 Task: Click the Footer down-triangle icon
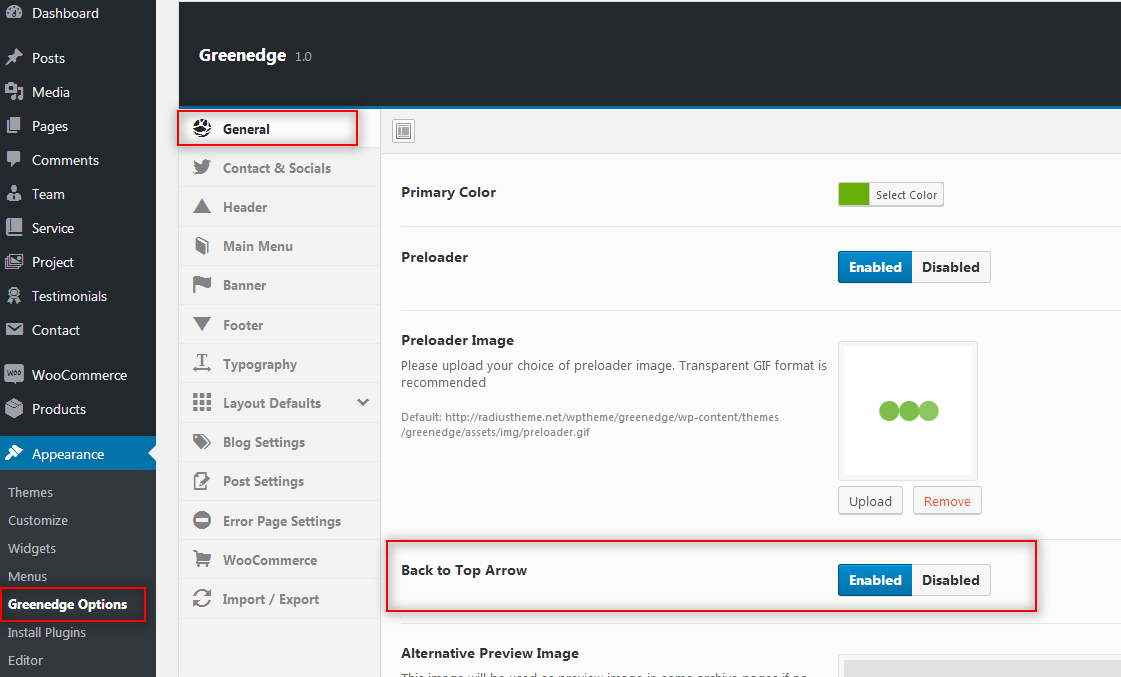tap(202, 325)
